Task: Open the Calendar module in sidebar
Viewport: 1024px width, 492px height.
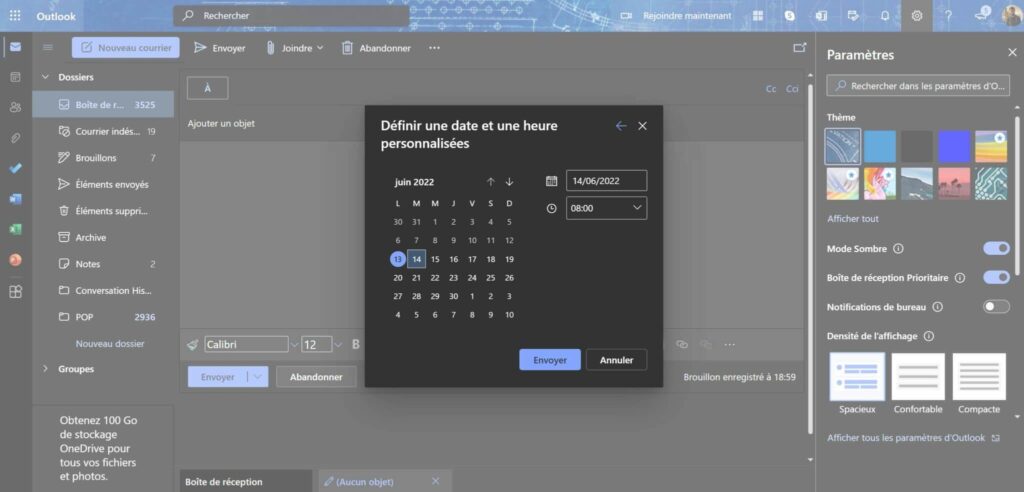Action: click(15, 77)
